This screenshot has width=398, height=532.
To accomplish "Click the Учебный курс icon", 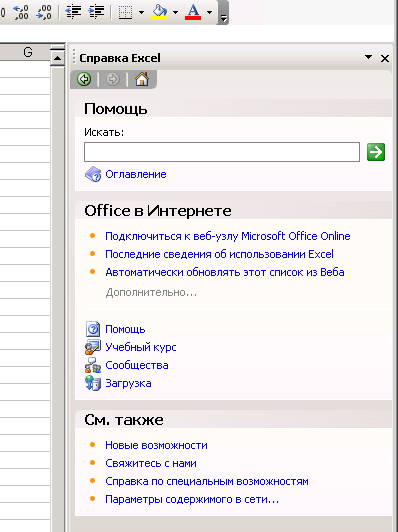I will click(x=93, y=347).
